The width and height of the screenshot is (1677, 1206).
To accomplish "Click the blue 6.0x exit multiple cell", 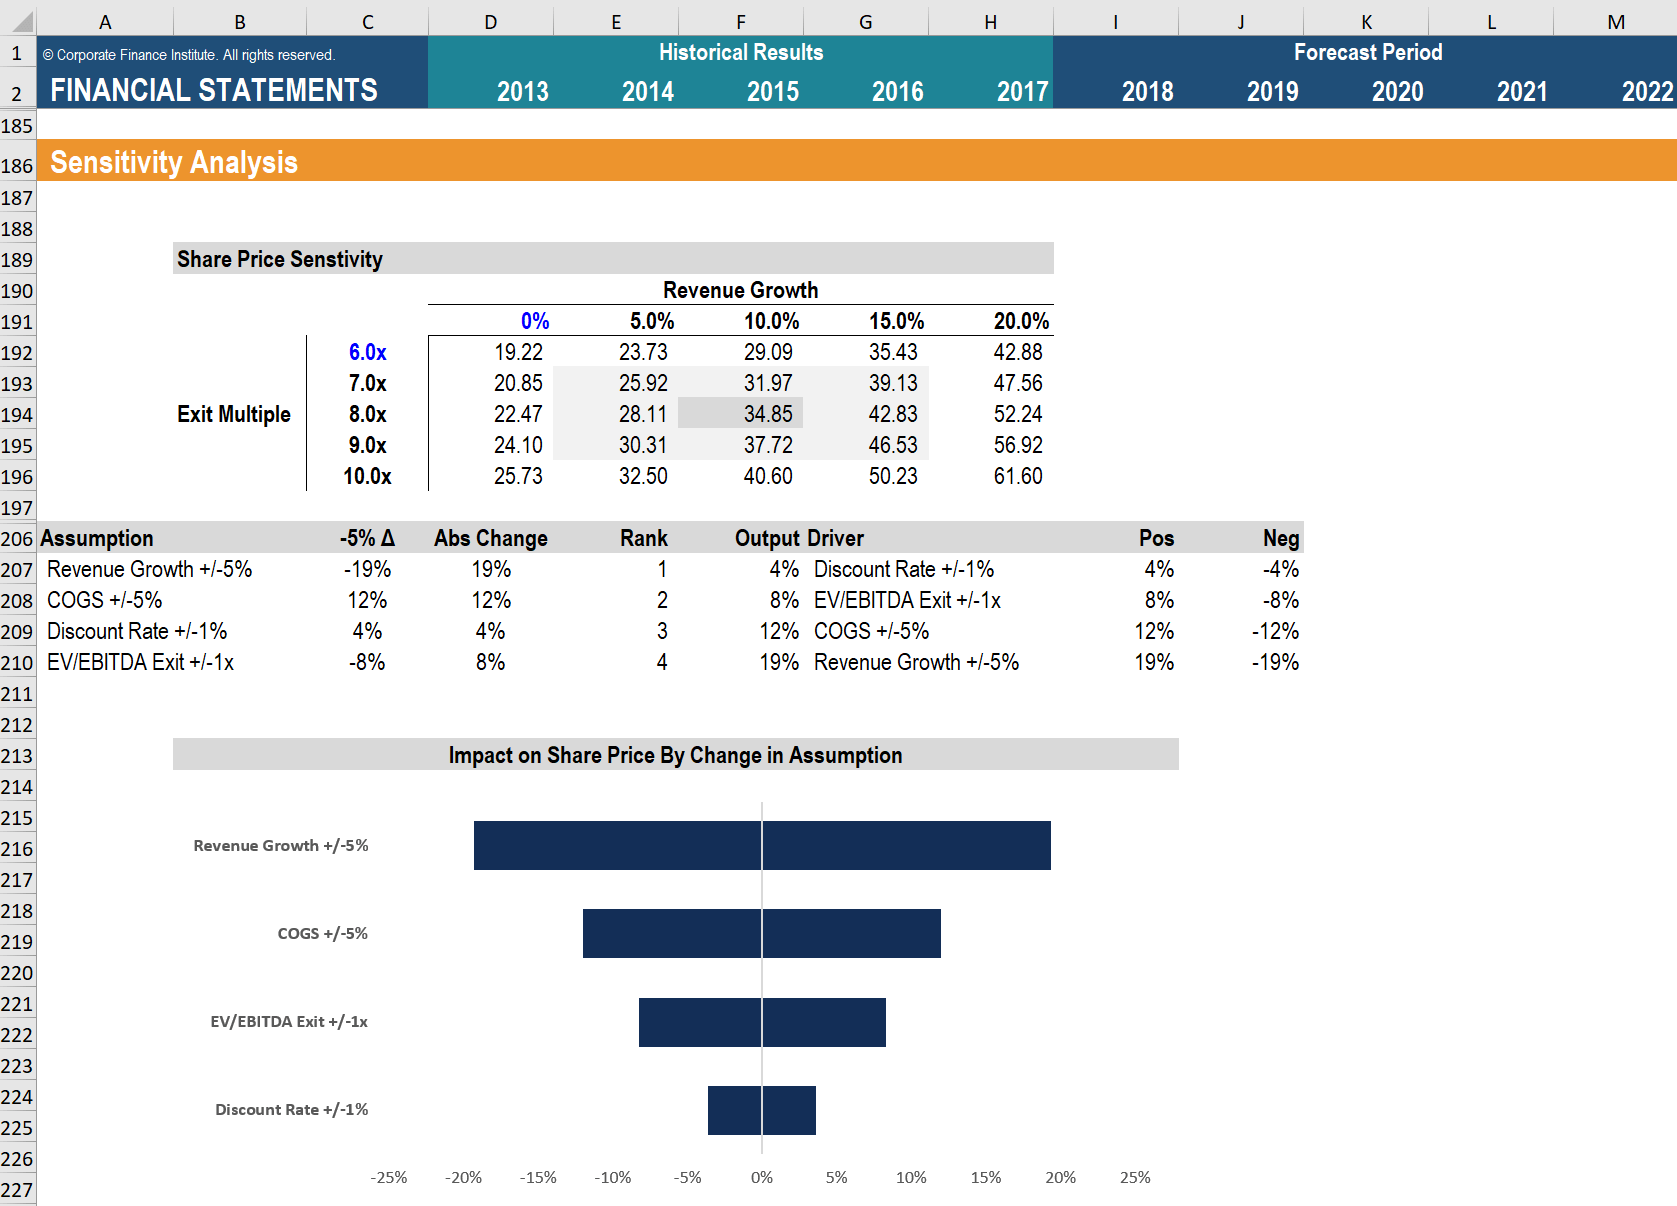I will click(365, 352).
